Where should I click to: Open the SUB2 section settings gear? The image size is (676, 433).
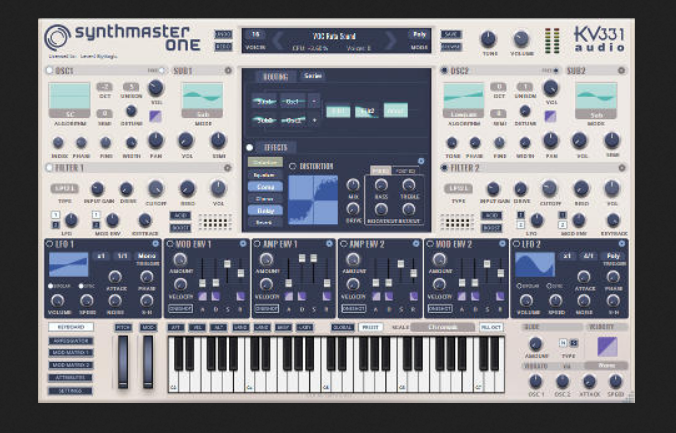621,70
